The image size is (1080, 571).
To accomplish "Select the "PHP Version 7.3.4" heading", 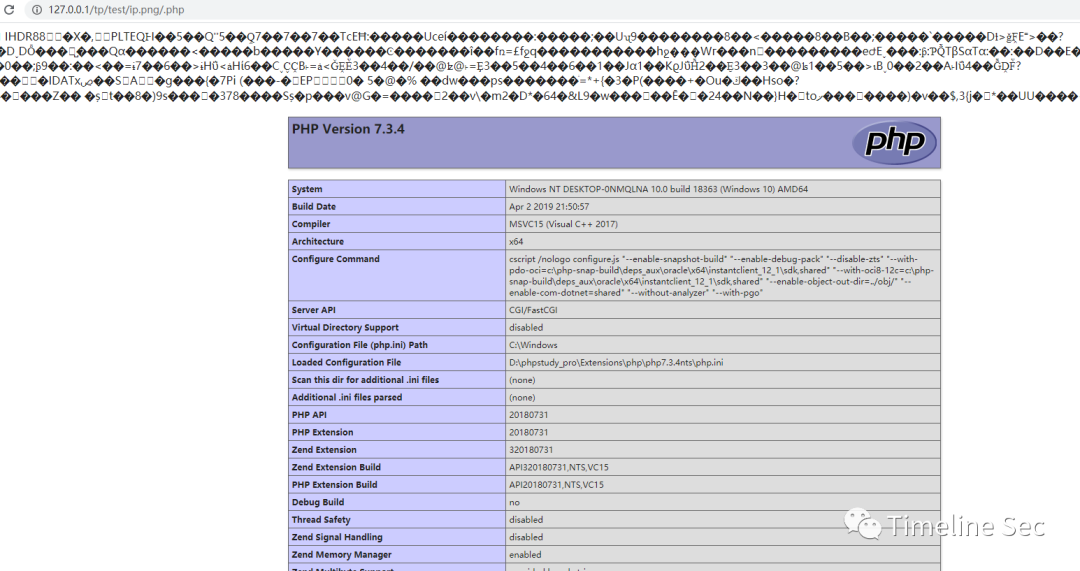I will [348, 129].
